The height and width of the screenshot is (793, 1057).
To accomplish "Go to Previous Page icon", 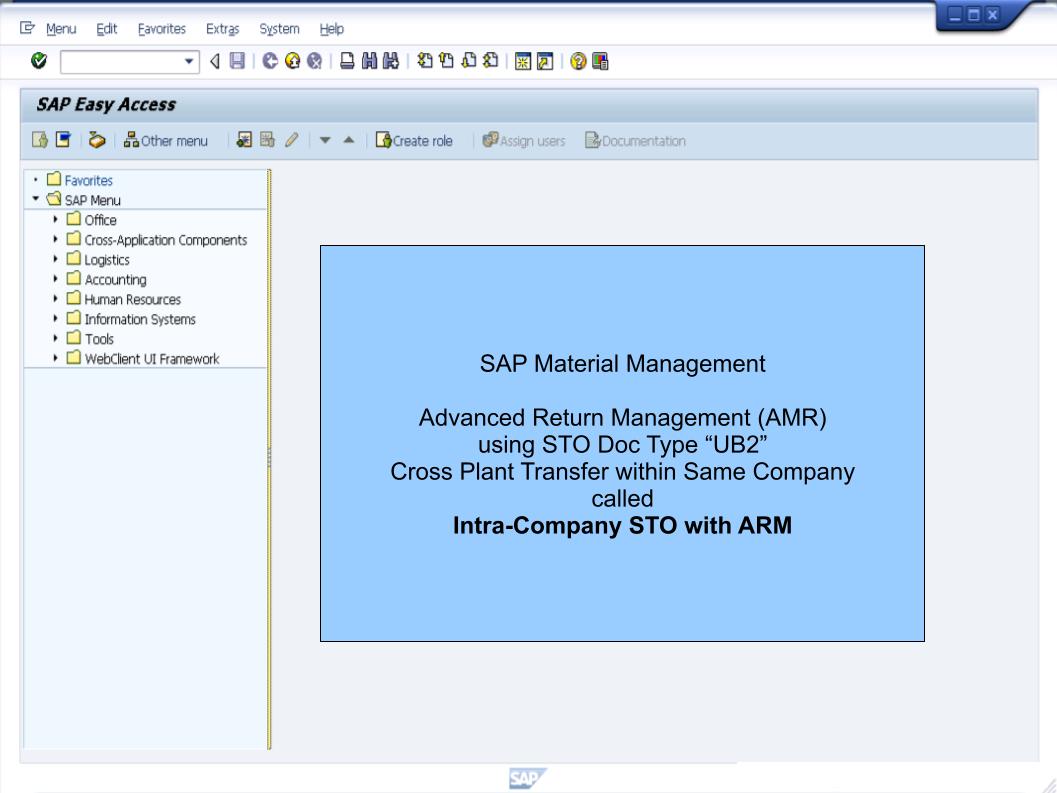I will click(x=446, y=61).
